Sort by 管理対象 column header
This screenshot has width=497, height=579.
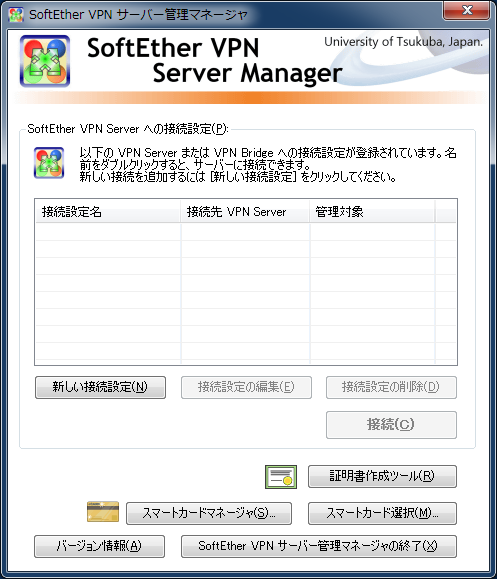click(x=373, y=212)
